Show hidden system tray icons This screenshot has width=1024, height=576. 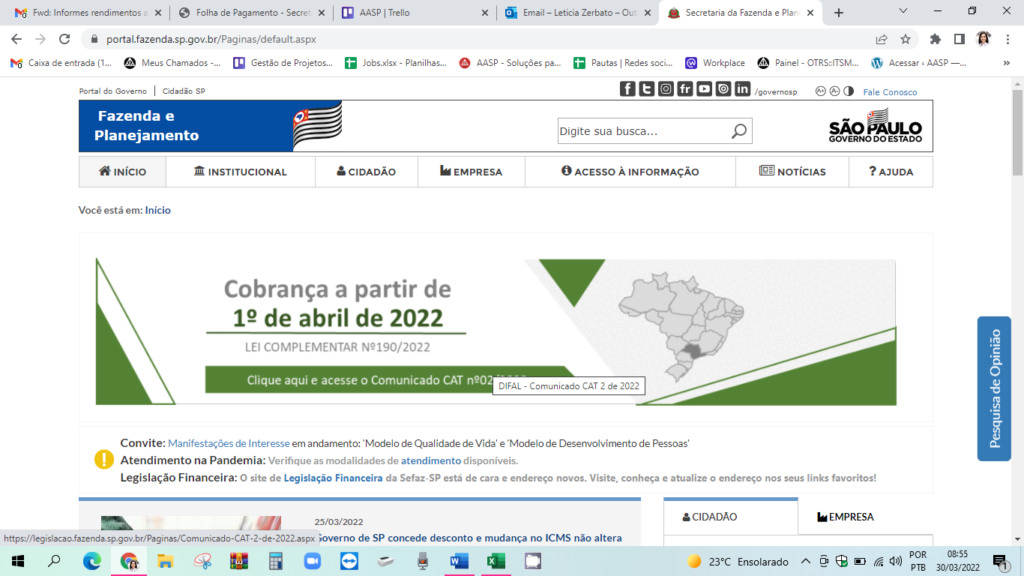[x=806, y=561]
